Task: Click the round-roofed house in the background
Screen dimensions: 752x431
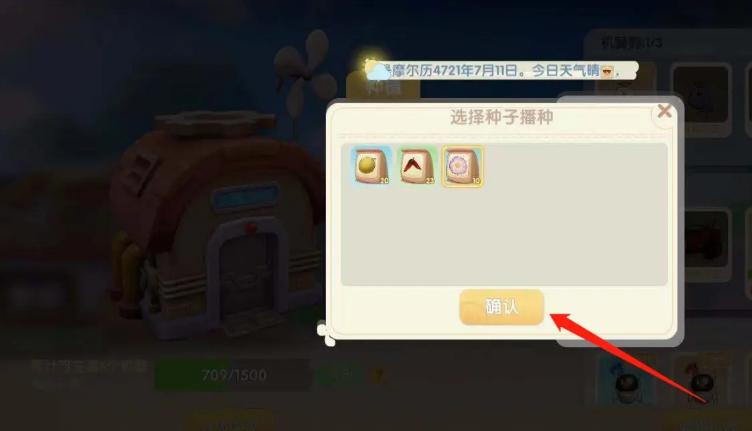Action: [x=217, y=225]
